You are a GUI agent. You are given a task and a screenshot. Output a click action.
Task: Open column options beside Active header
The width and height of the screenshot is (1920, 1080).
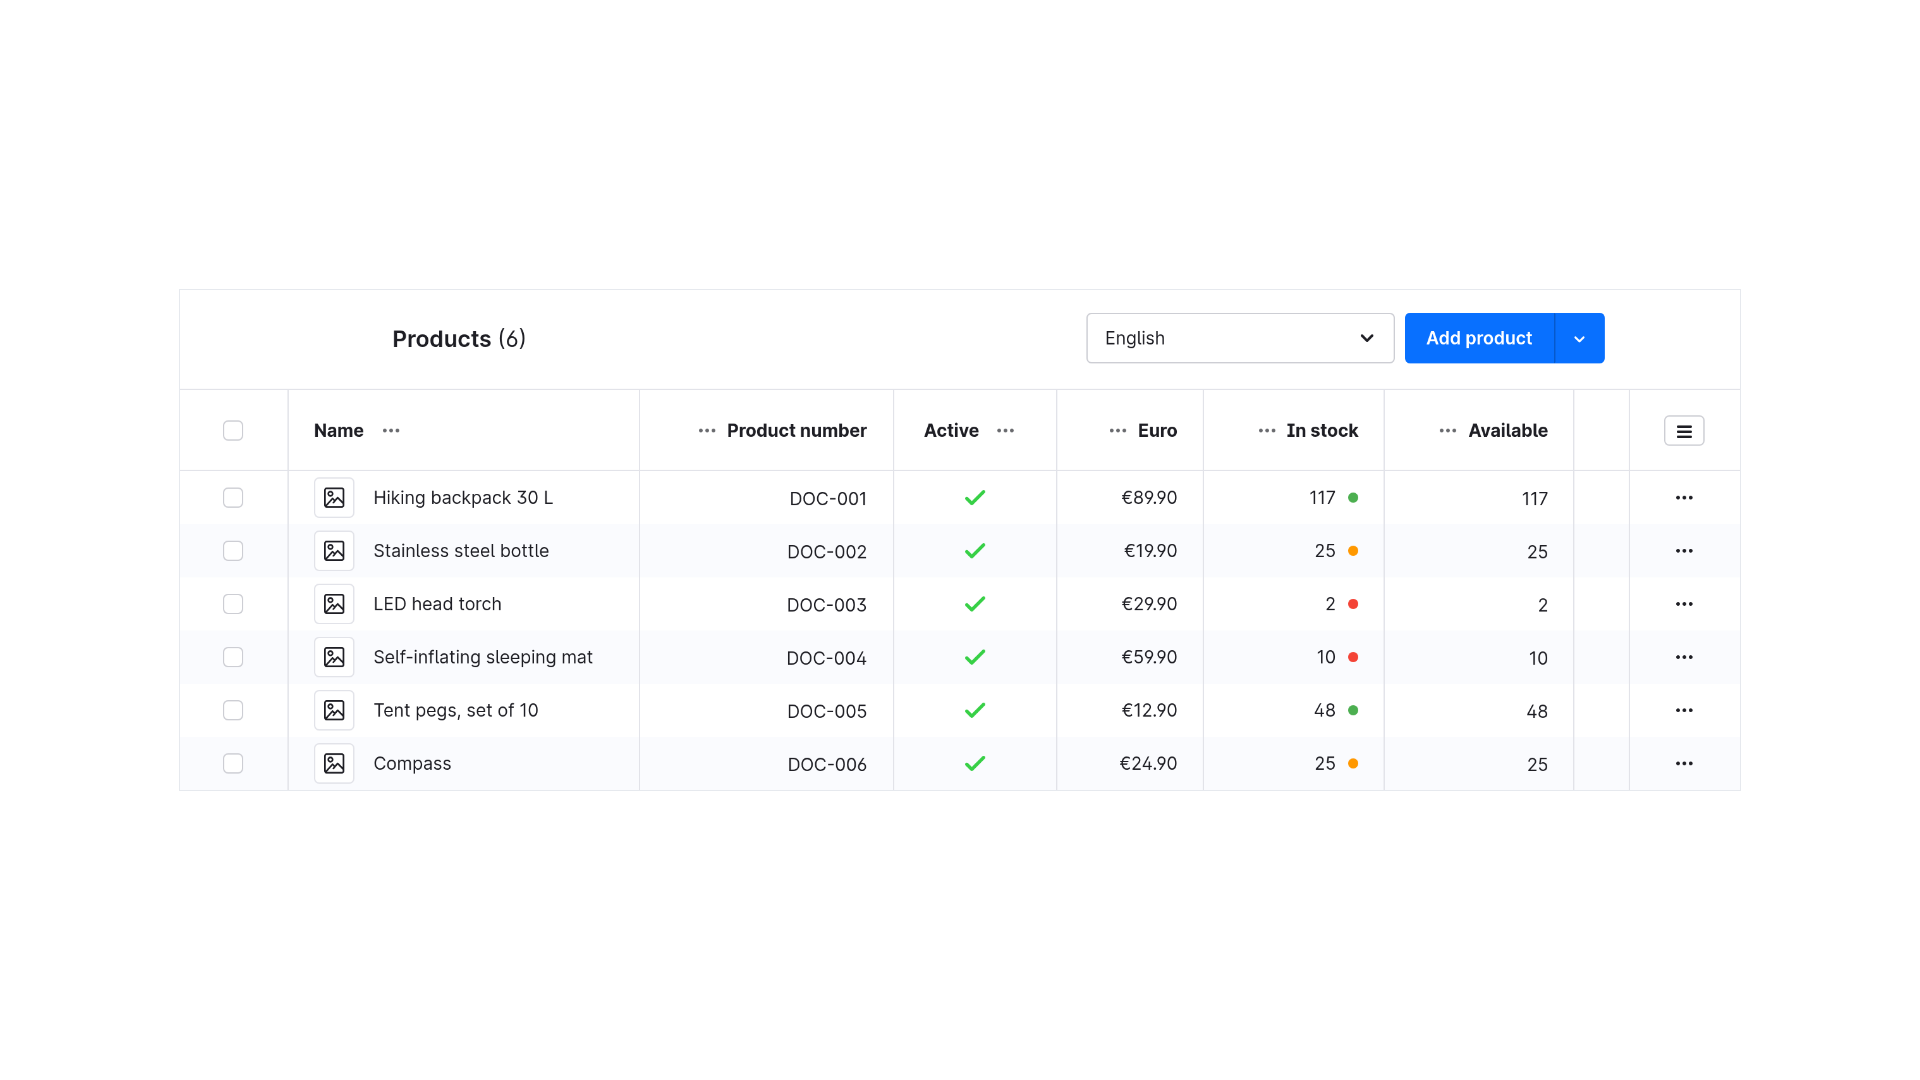click(x=1005, y=430)
